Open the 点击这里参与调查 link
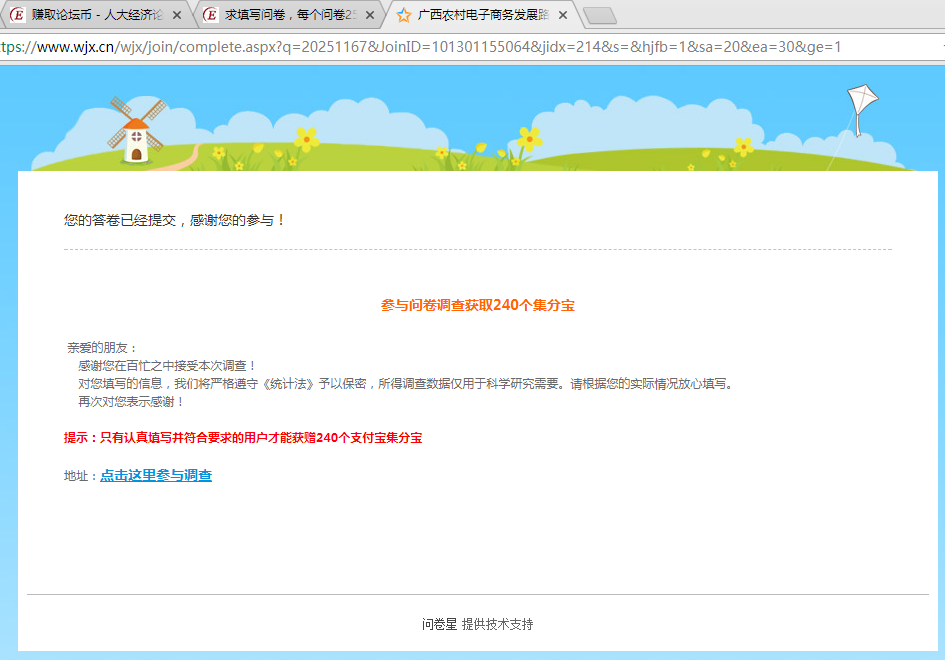The image size is (945, 660). (x=156, y=475)
